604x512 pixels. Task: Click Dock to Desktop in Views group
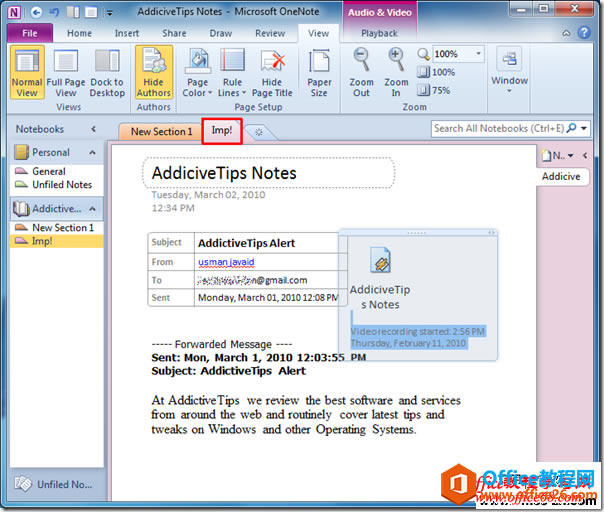[107, 72]
